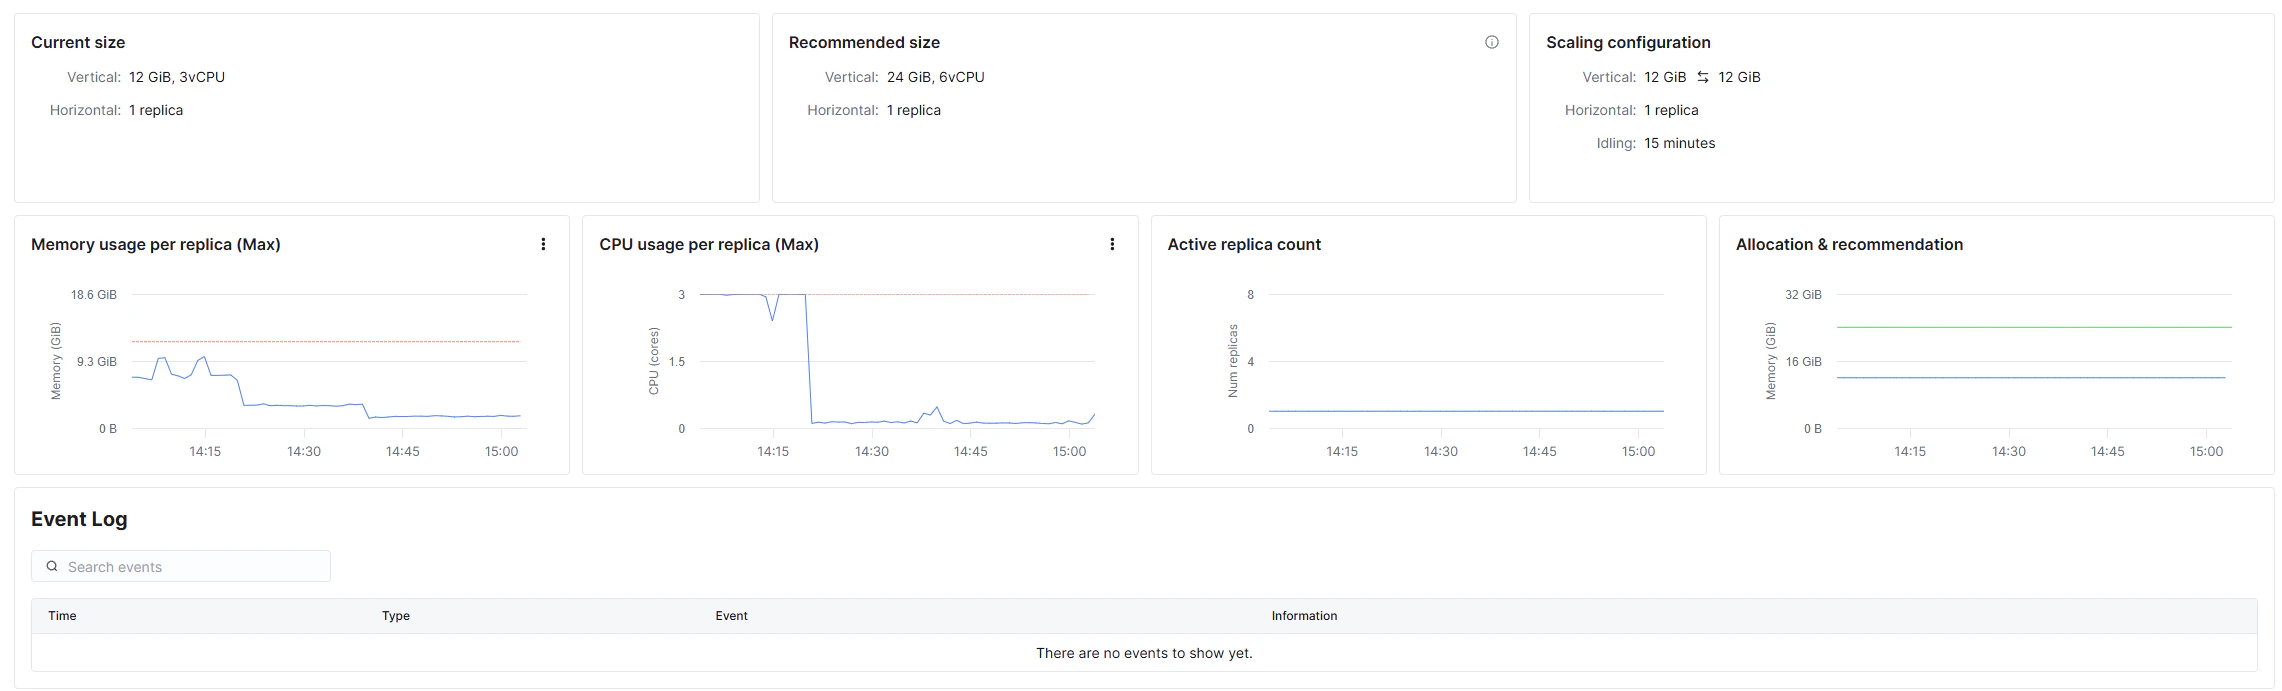Click the "12 GiB, 3vCPU" current vertical value
The image size is (2282, 691).
[x=177, y=77]
